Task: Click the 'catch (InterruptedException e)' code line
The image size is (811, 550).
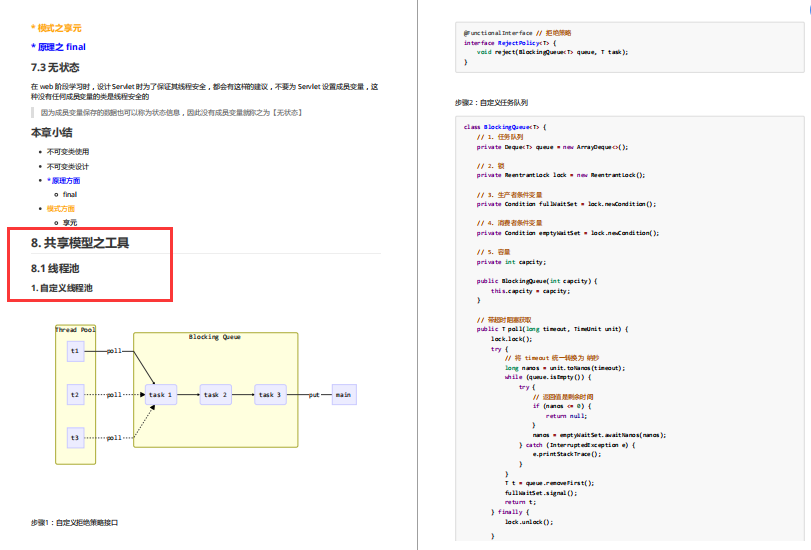Action: pyautogui.click(x=577, y=445)
